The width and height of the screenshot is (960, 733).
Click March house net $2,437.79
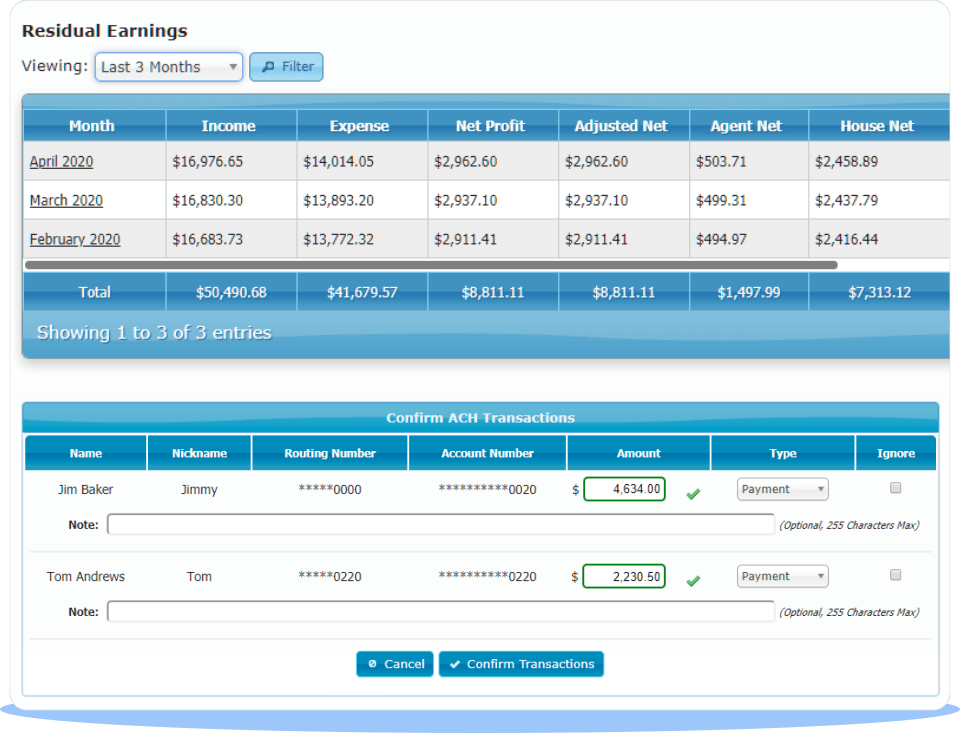coord(847,201)
